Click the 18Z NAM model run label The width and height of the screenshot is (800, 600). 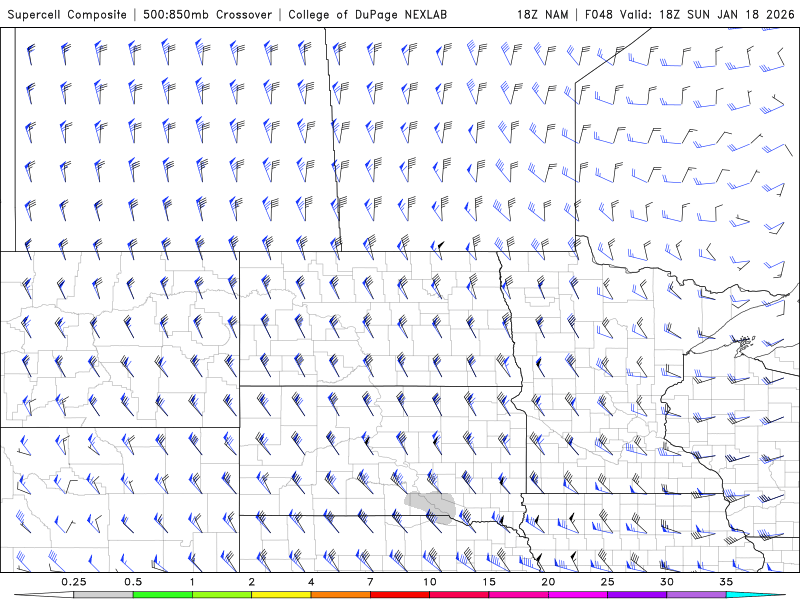(x=542, y=14)
